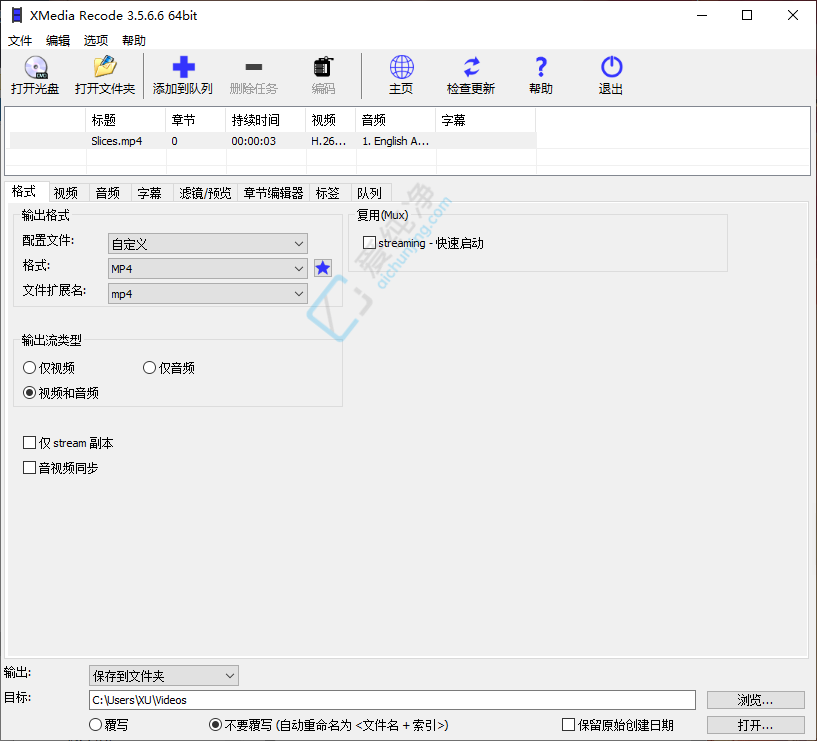This screenshot has height=741, width=817.
Task: Switch to the 队列 tab
Action: coord(369,193)
